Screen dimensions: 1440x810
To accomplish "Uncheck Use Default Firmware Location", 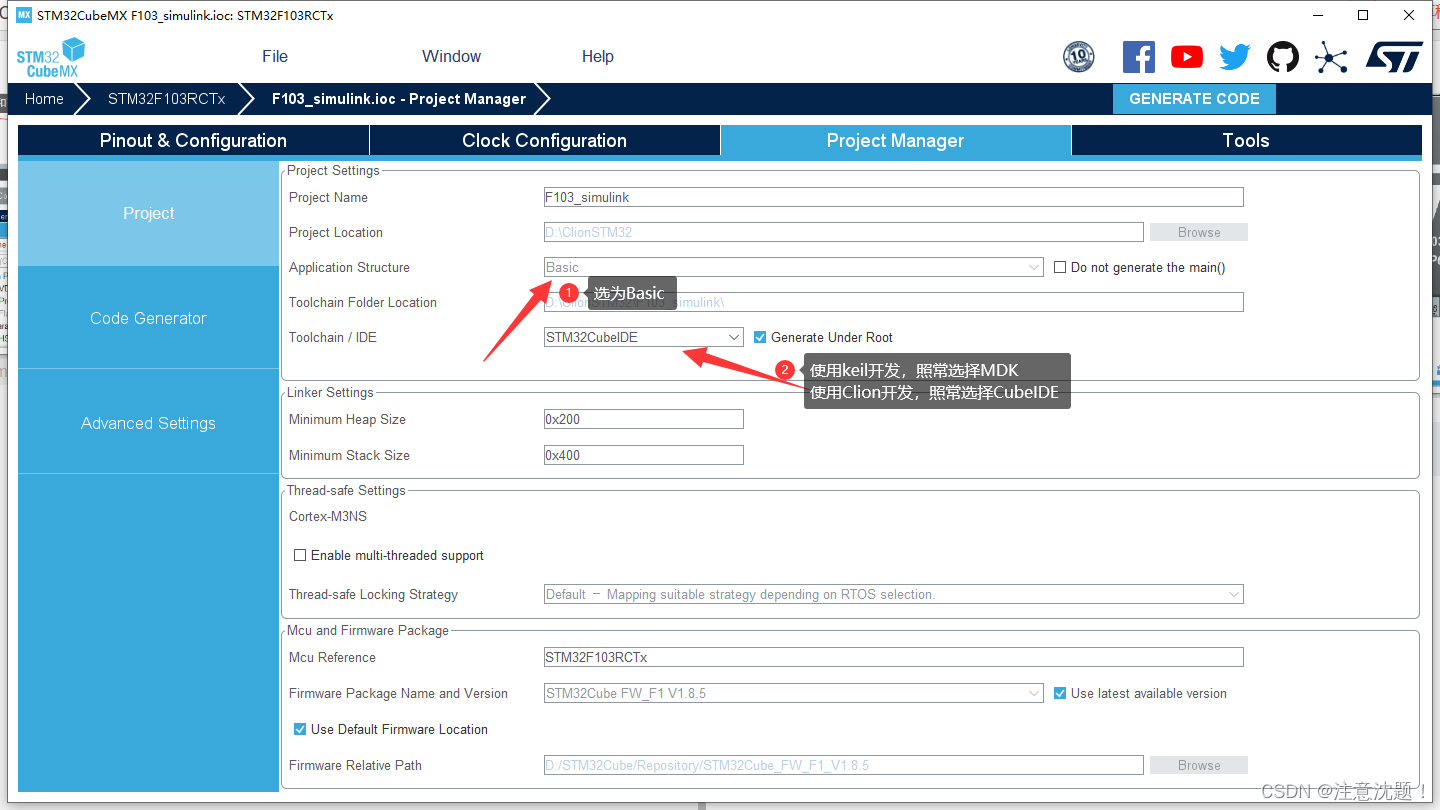I will (300, 729).
